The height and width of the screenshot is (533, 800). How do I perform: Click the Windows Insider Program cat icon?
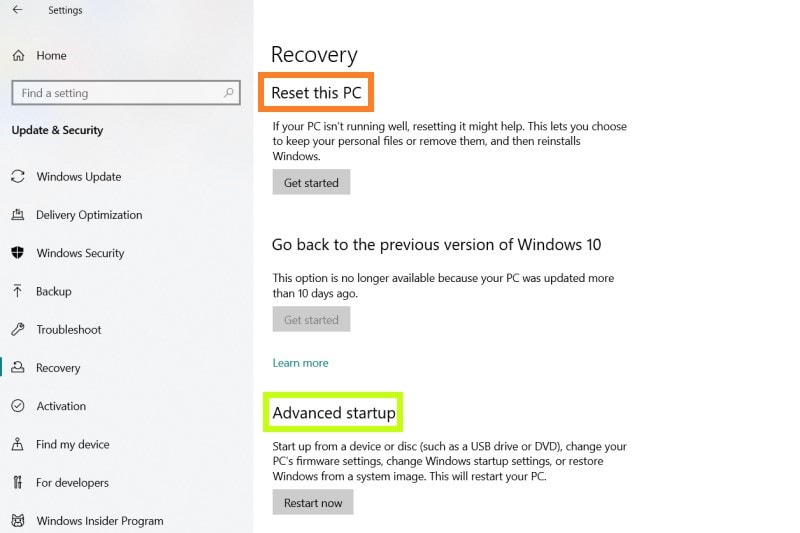pos(18,521)
